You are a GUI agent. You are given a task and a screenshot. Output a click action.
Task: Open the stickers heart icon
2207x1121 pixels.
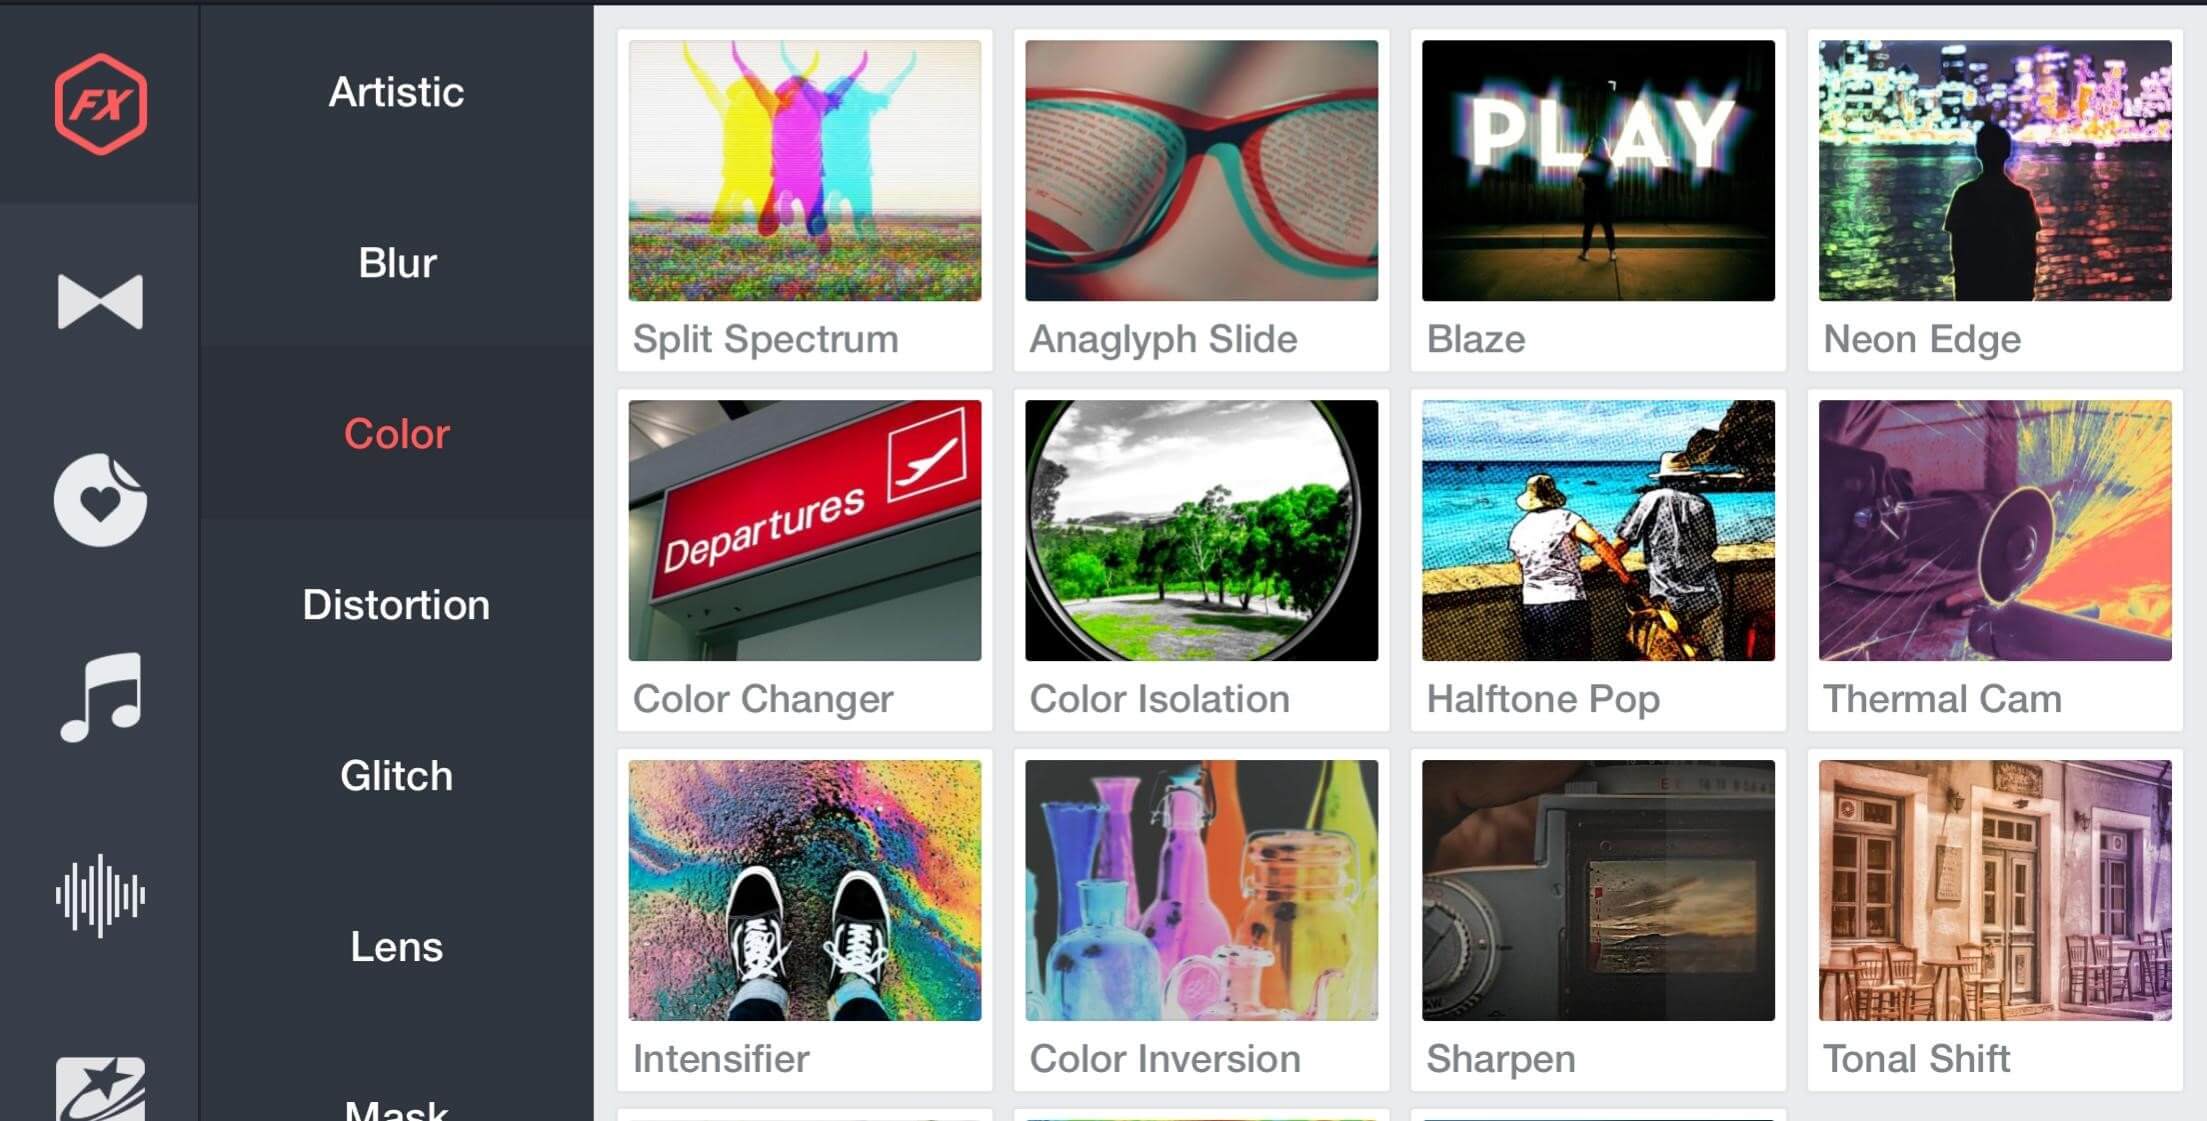pyautogui.click(x=100, y=499)
